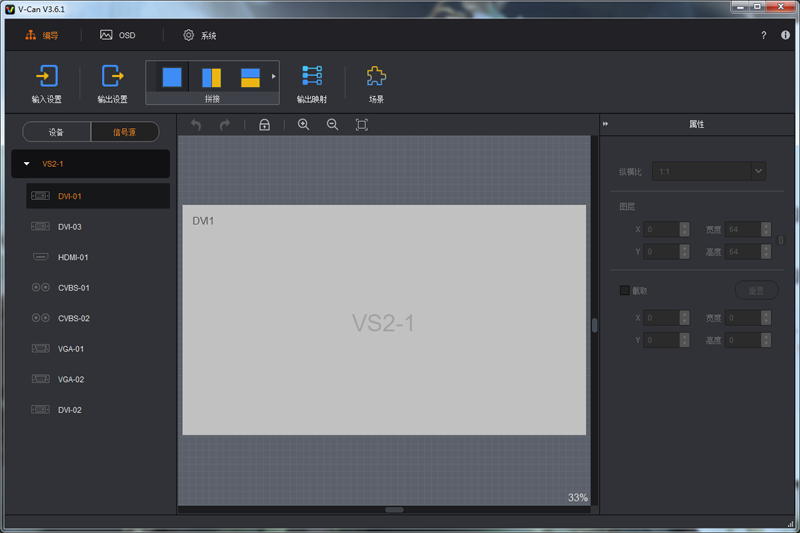This screenshot has height=533, width=800.
Task: Select the left-right split splice layout
Action: [211, 77]
